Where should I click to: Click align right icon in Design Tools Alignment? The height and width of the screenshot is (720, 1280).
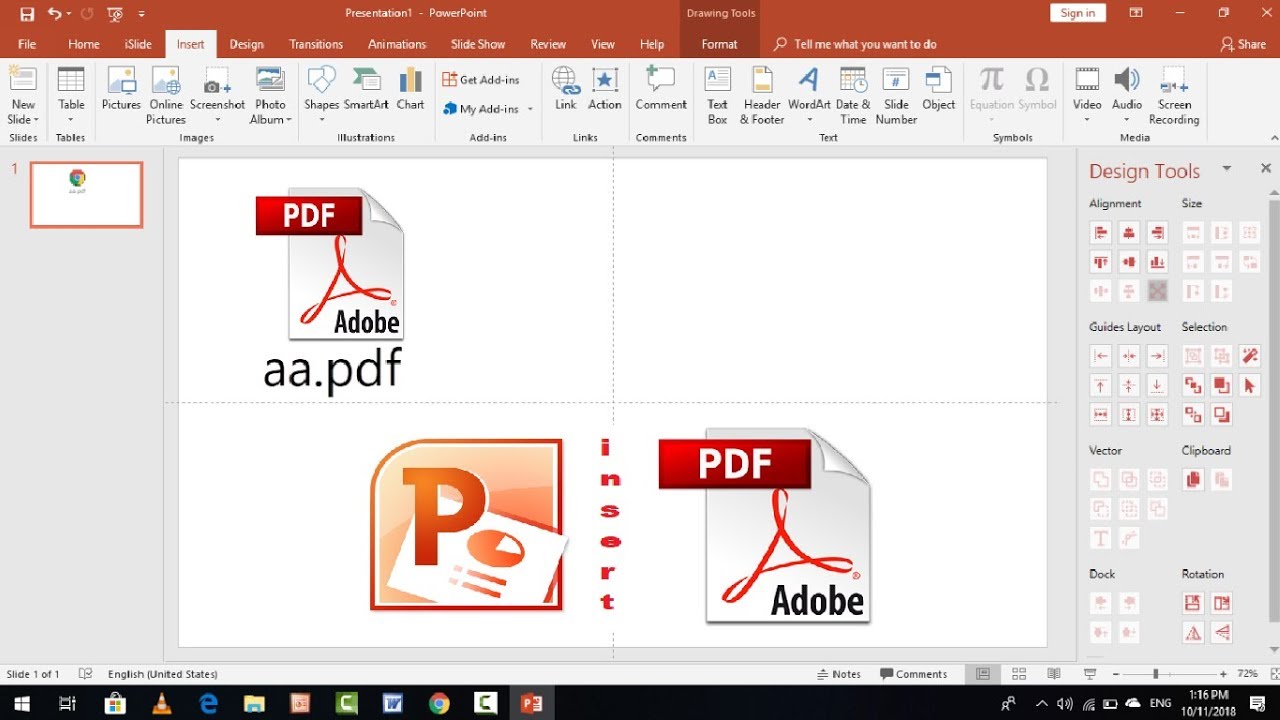(x=1158, y=233)
